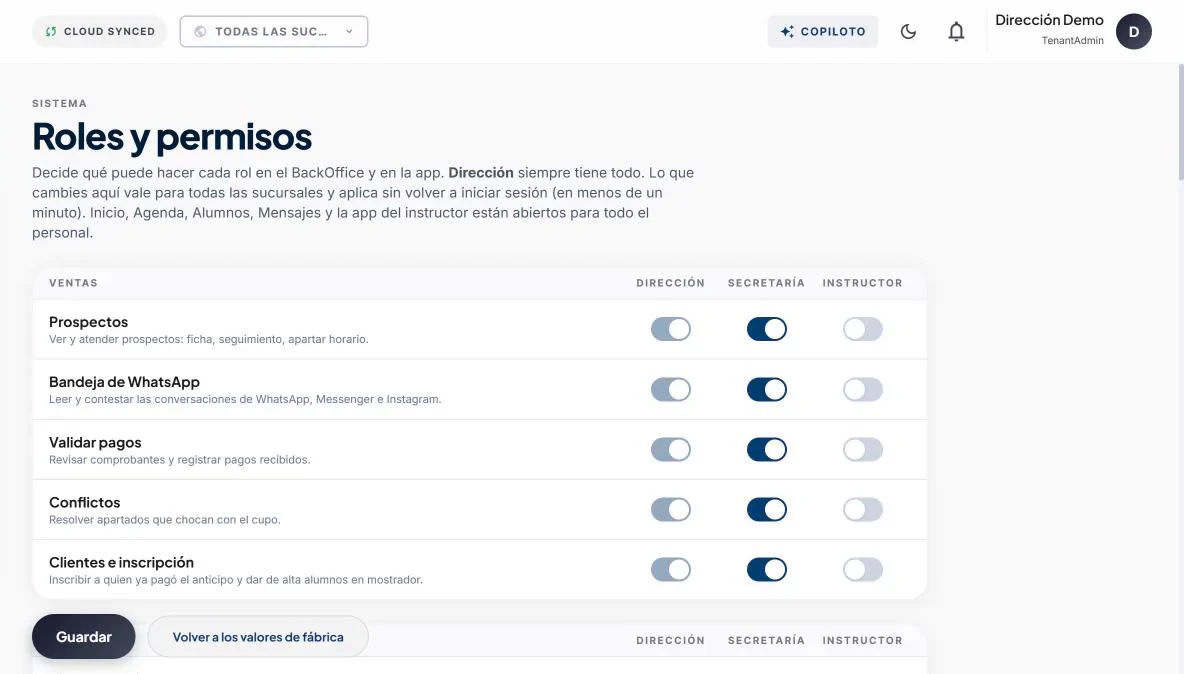The image size is (1184, 674).
Task: Toggle dark mode moon icon
Action: pyautogui.click(x=908, y=32)
